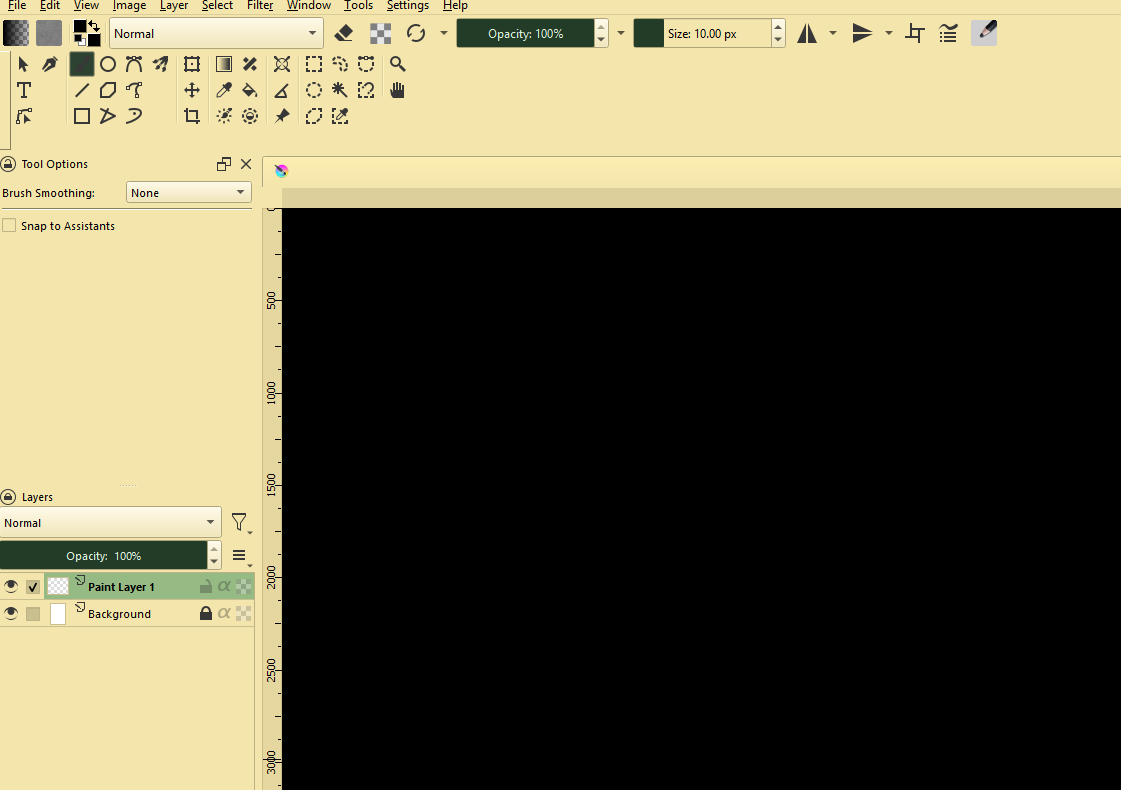The height and width of the screenshot is (790, 1121).
Task: Hide Paint Layer 1 with eye icon
Action: [11, 587]
